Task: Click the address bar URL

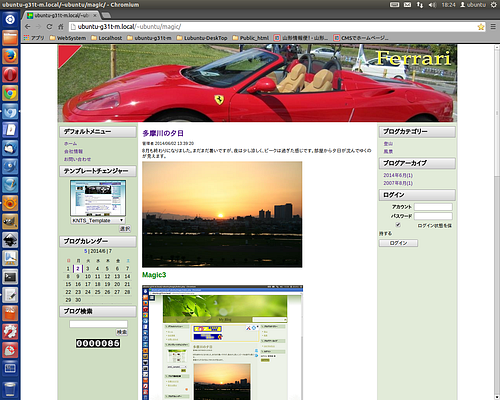Action: coord(129,27)
